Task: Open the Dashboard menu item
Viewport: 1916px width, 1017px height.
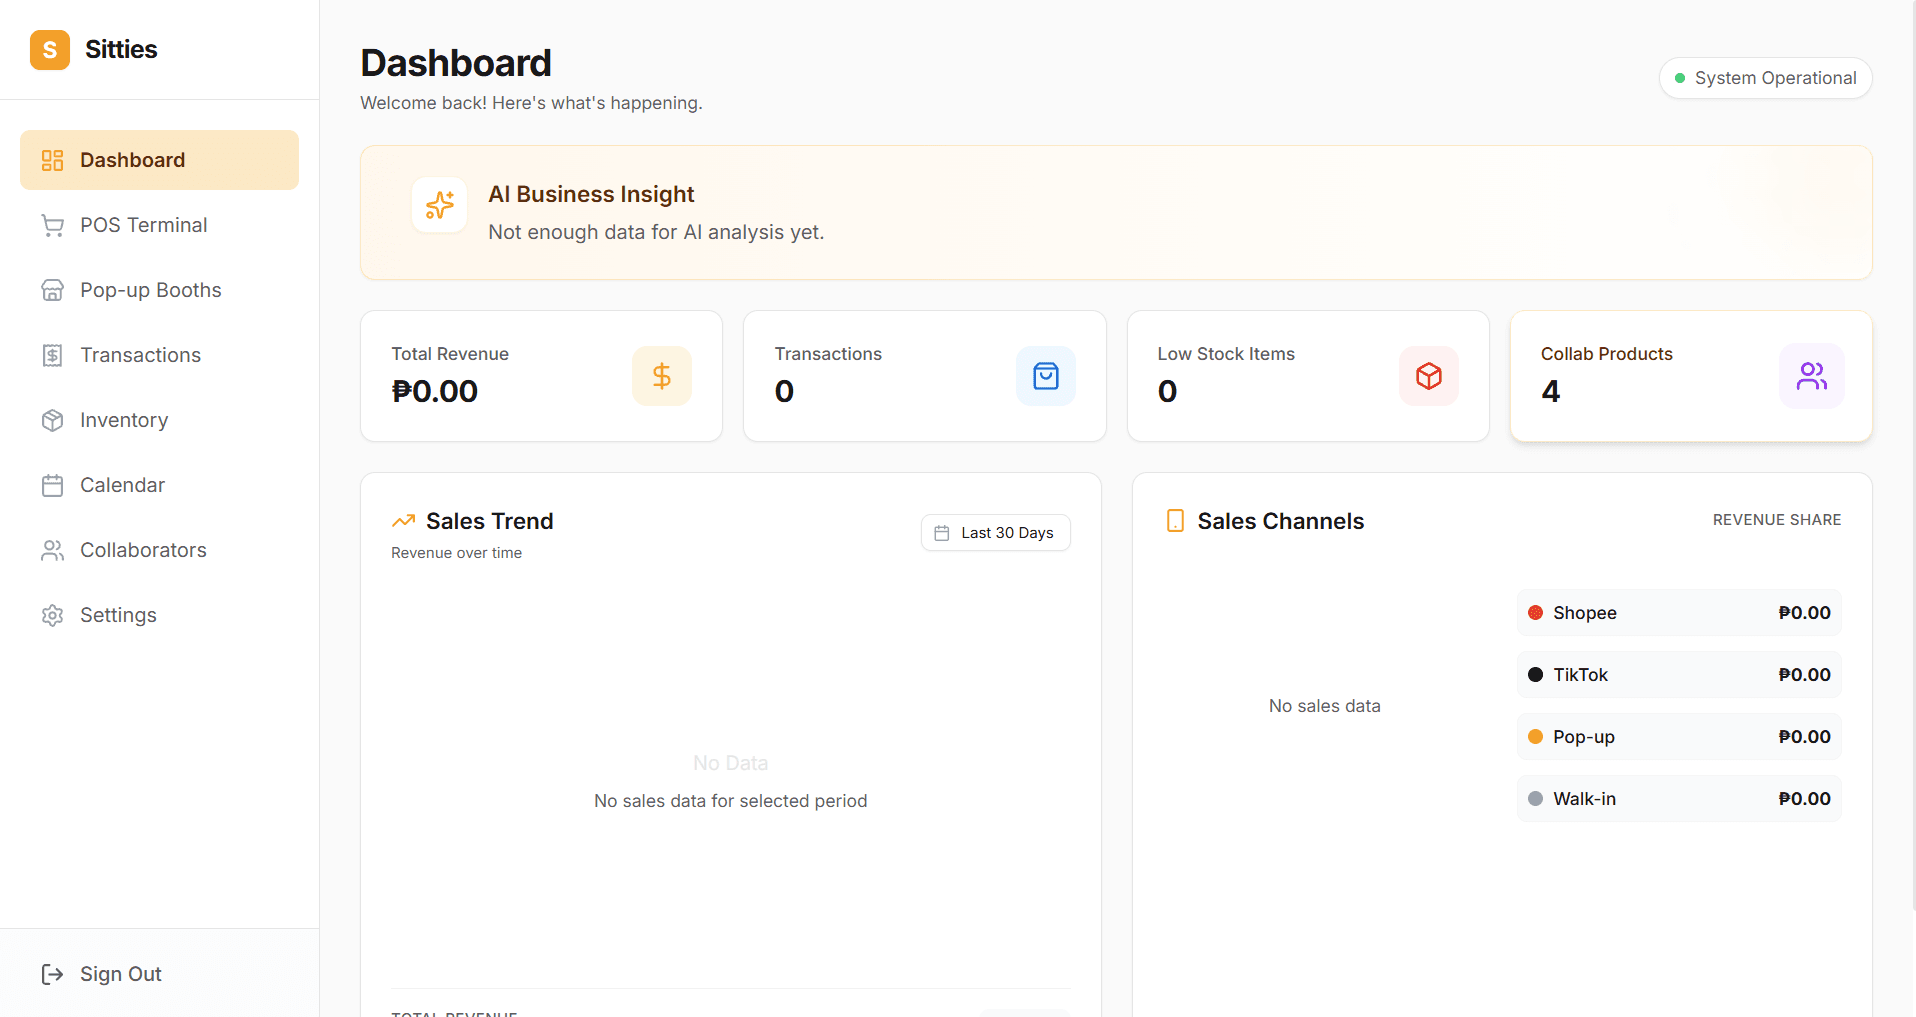Action: (x=159, y=160)
